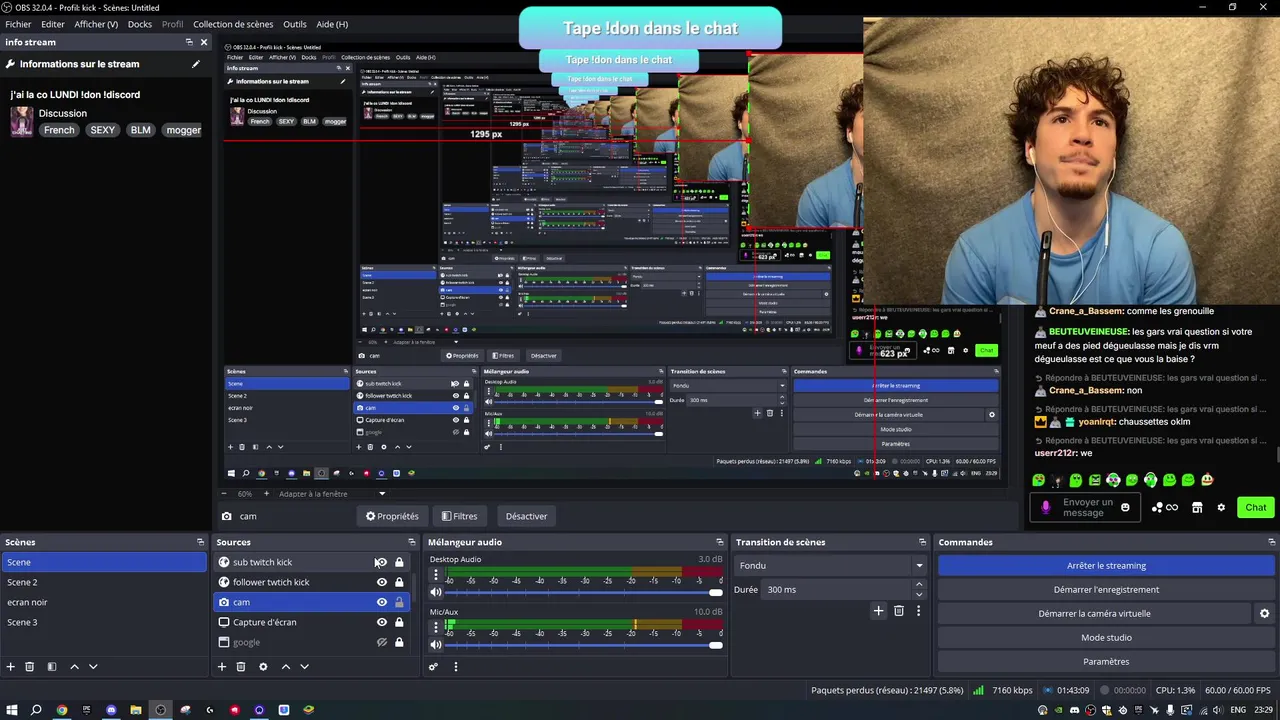The image size is (1280, 720).
Task: Toggle visibility of follower twtich kick source
Action: 381,582
